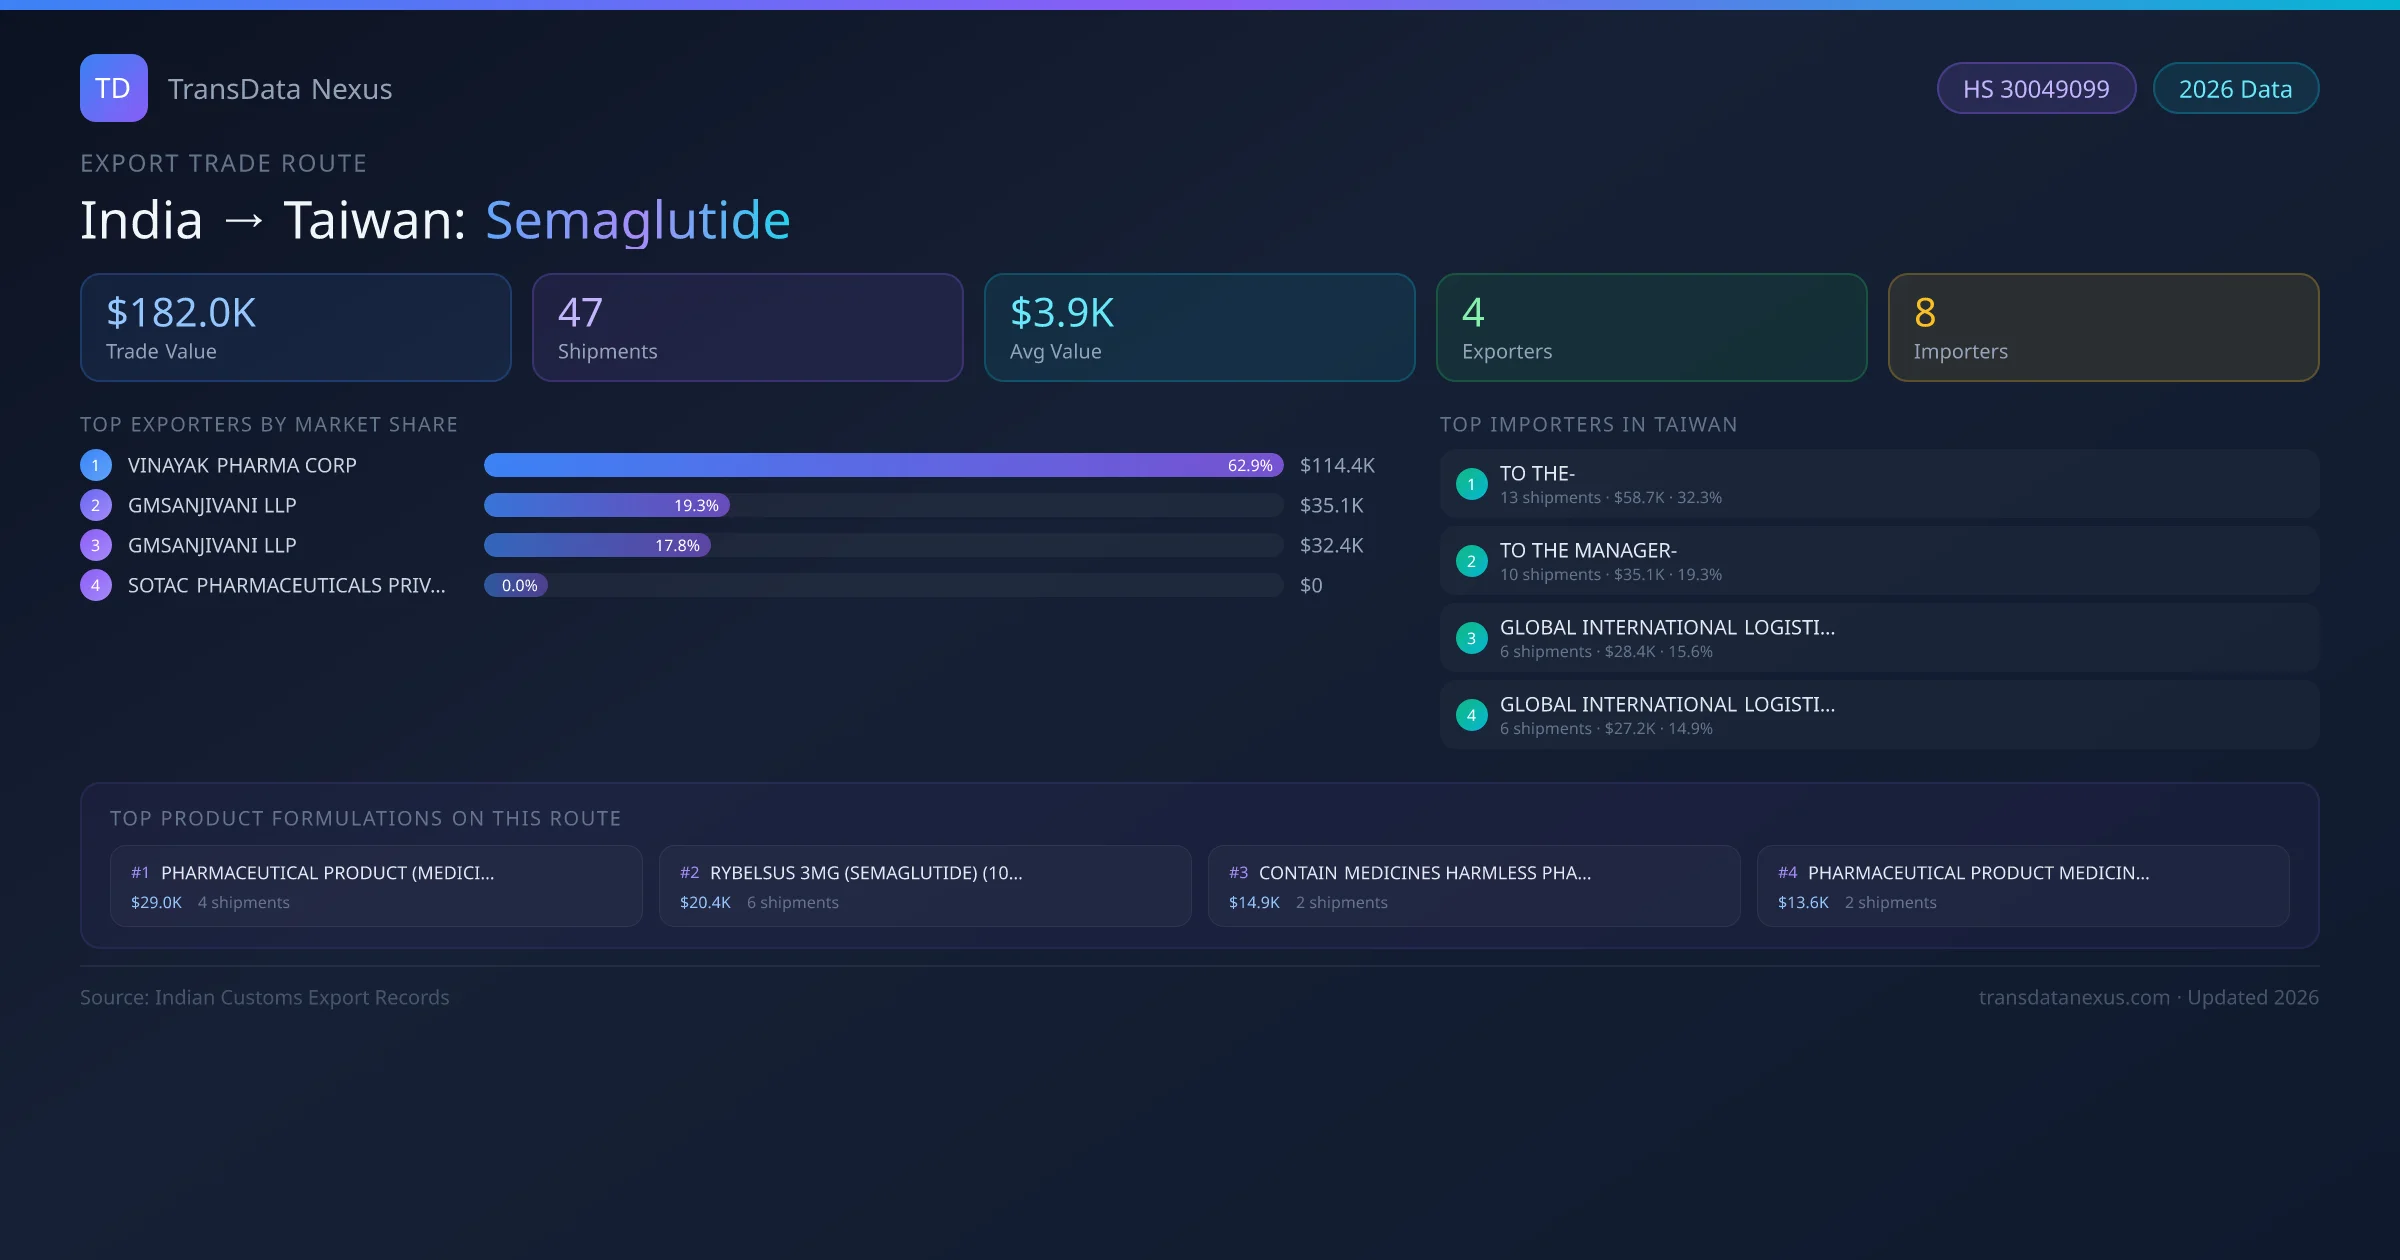This screenshot has height=1260, width=2400.
Task: Click the HS 30049099 badge
Action: (x=2035, y=89)
